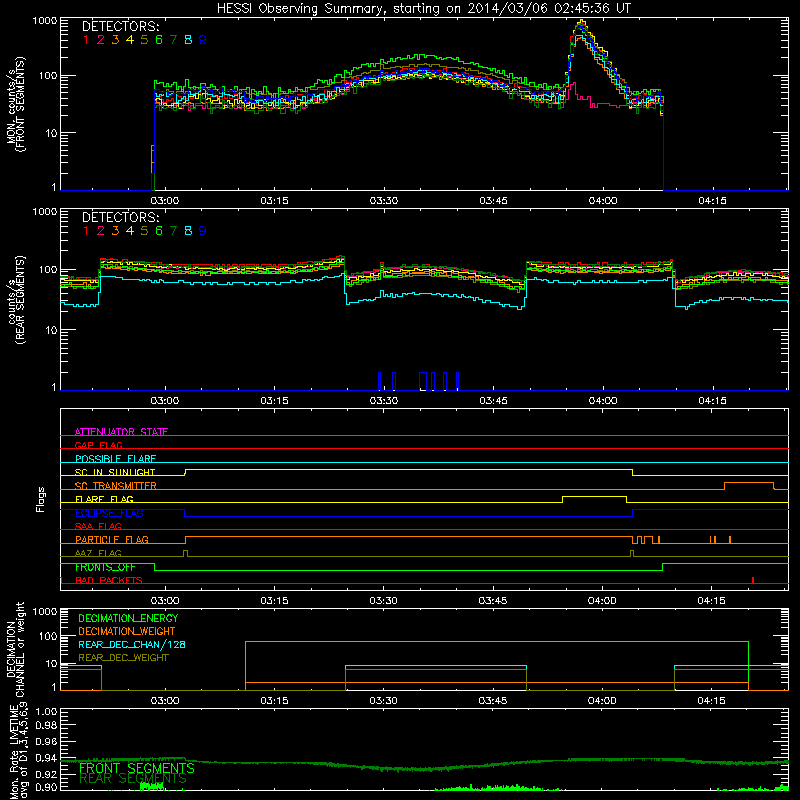Click the Flags y-axis title
This screenshot has height=800, width=800.
(x=41, y=499)
